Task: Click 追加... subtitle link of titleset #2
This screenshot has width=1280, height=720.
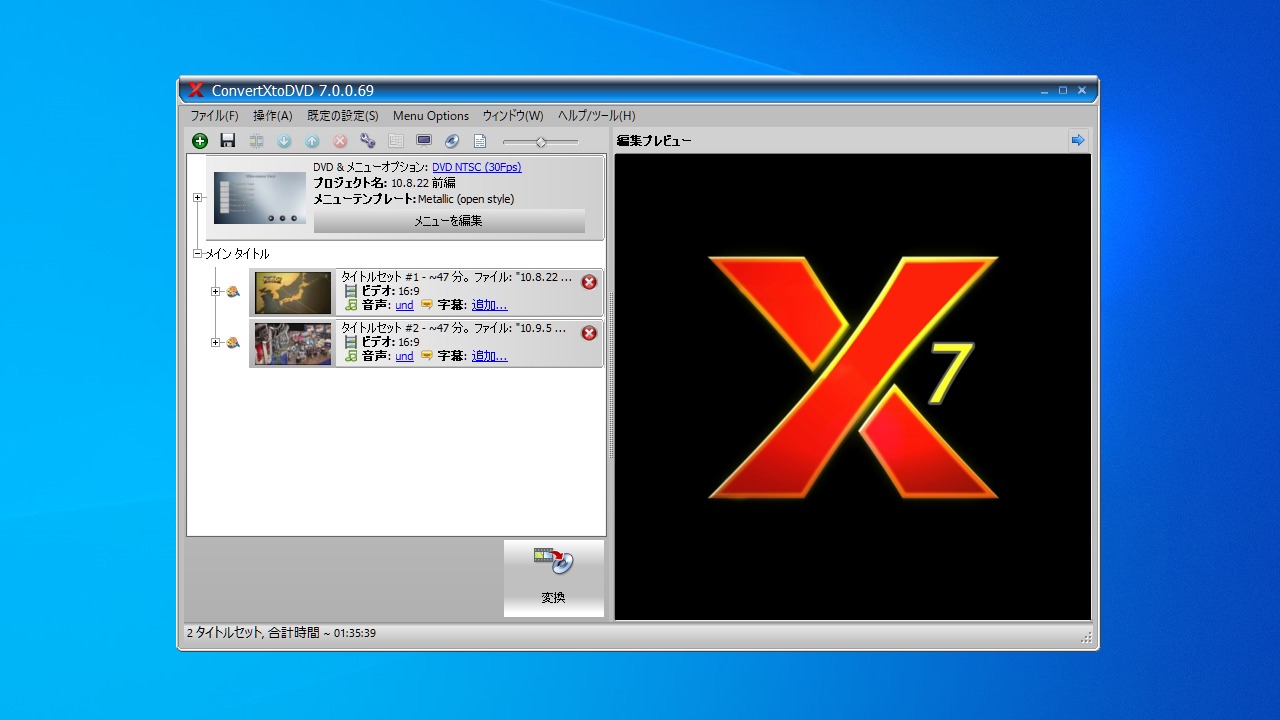Action: pos(490,356)
